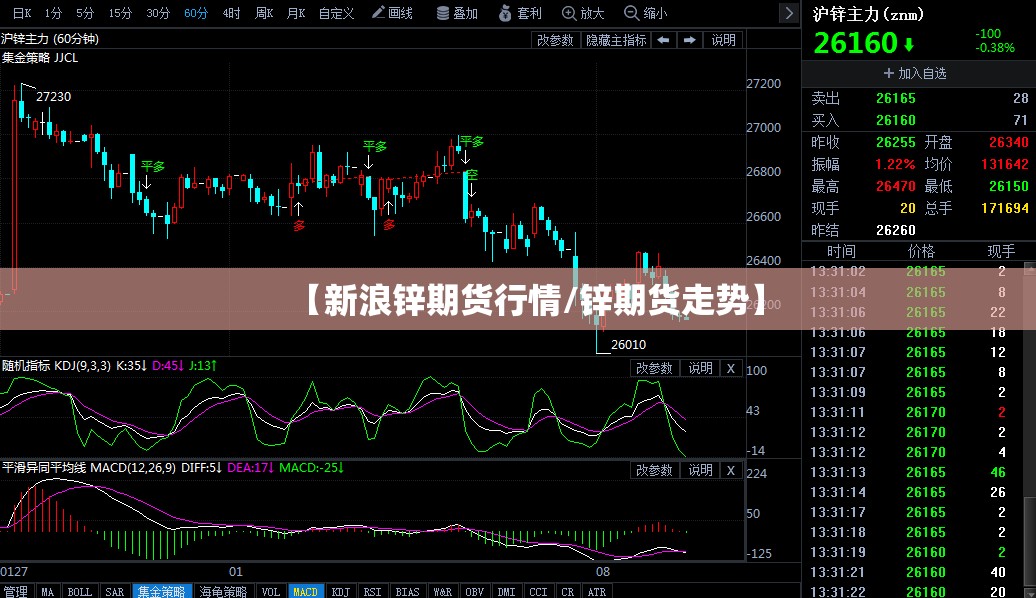
Task: Select the 15分 timeframe
Action: pos(120,13)
